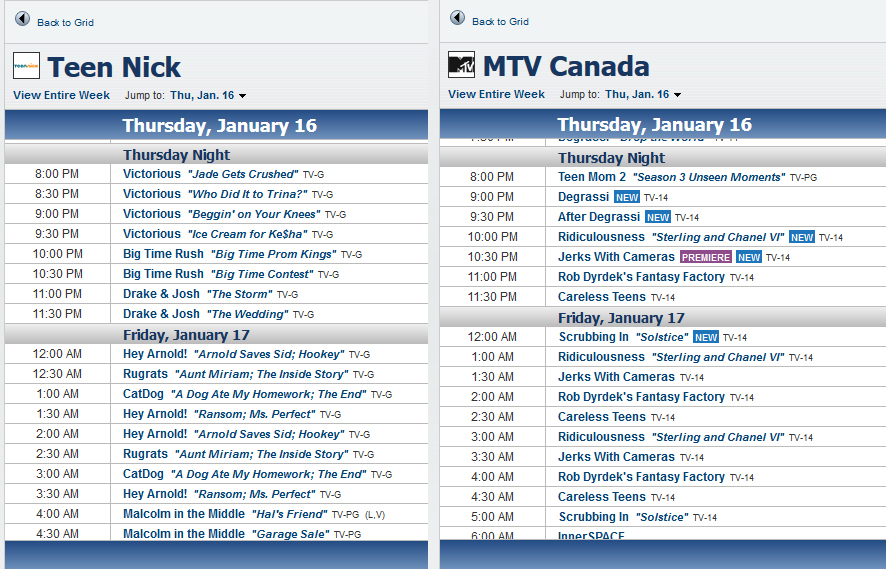View Teen Nick's entire week schedule
This screenshot has width=886, height=569.
coord(61,95)
